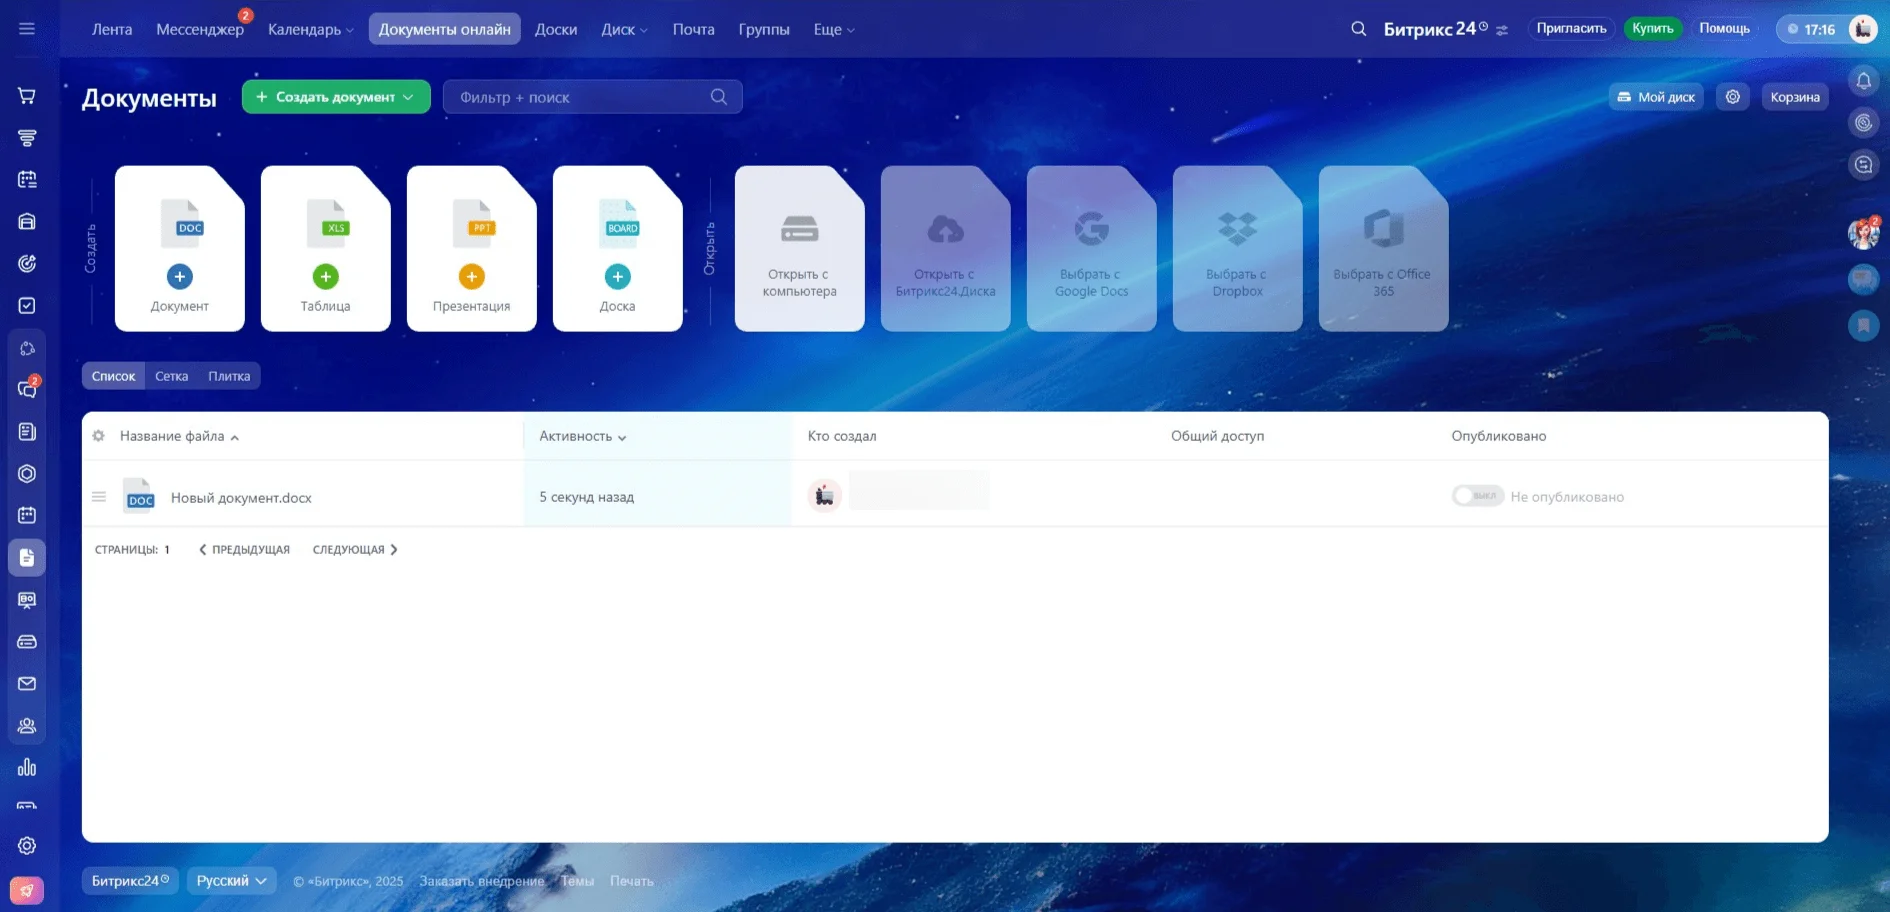The image size is (1890, 912).
Task: Open notifications bell icon
Action: (1864, 81)
